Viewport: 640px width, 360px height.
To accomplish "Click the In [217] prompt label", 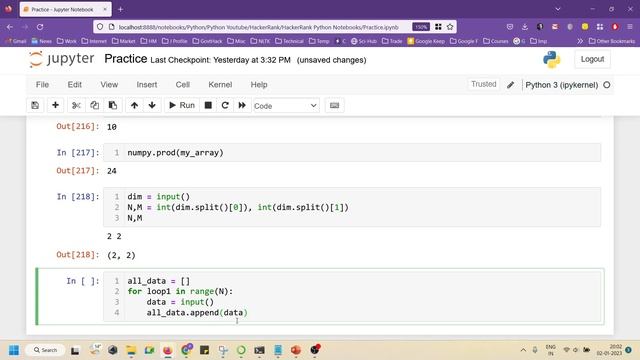I will (78, 153).
